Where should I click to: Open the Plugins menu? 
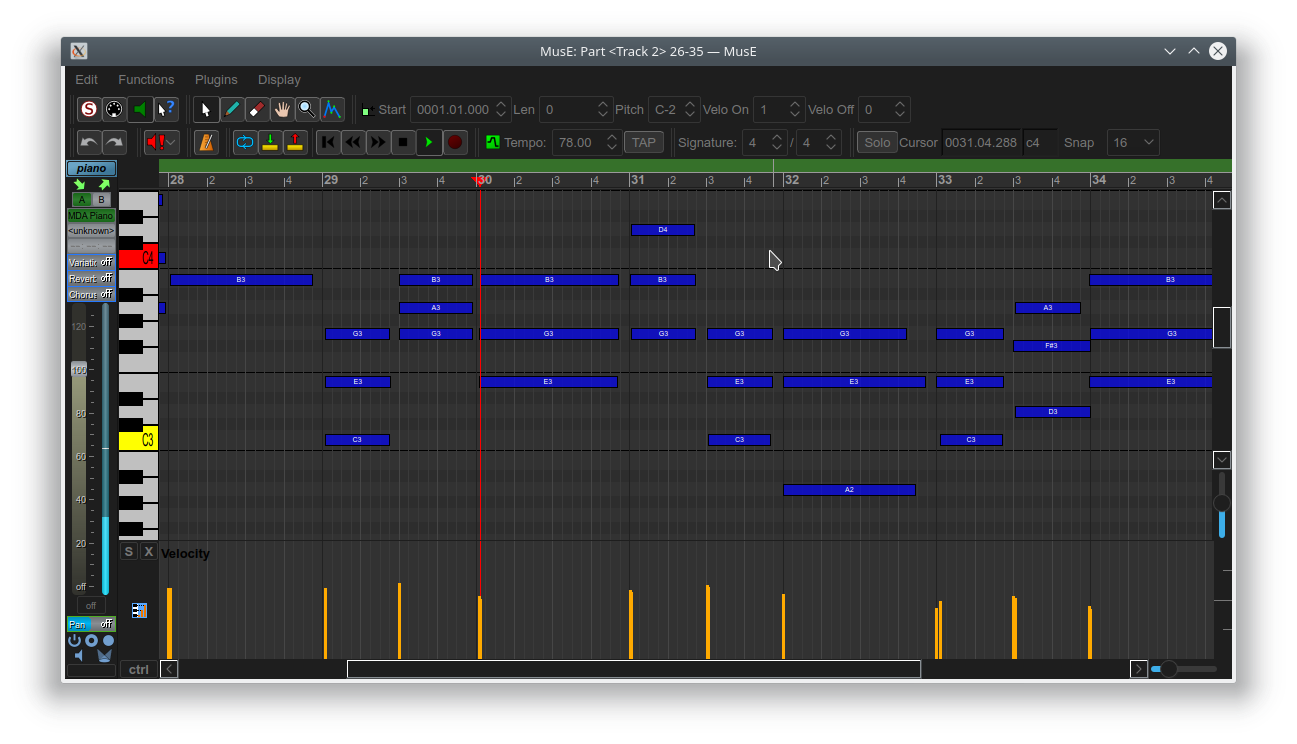[216, 79]
